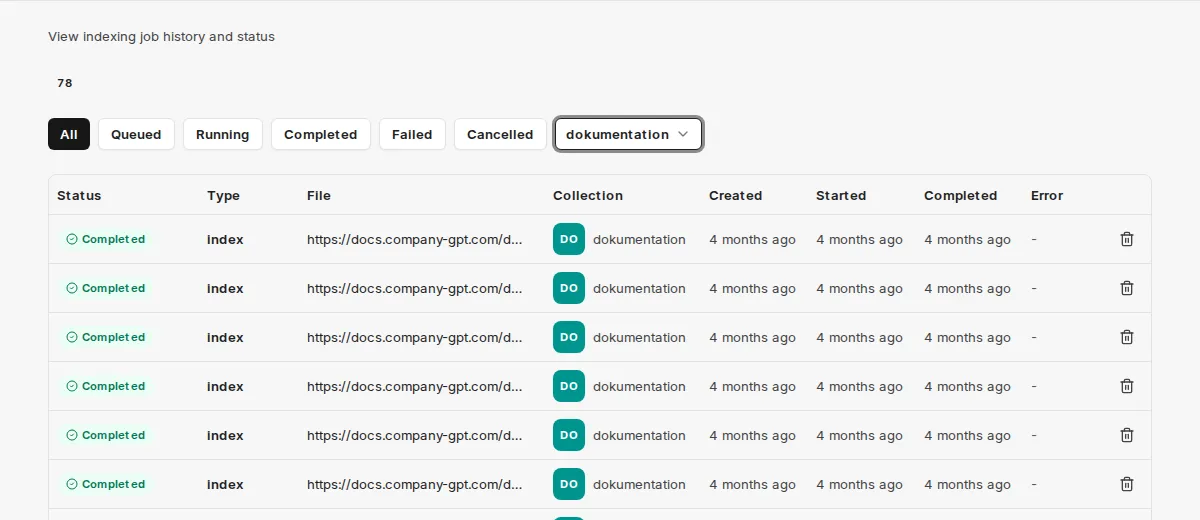Screen dimensions: 1200x520
Task: Click the Completed status badge in first row
Action: click(105, 239)
